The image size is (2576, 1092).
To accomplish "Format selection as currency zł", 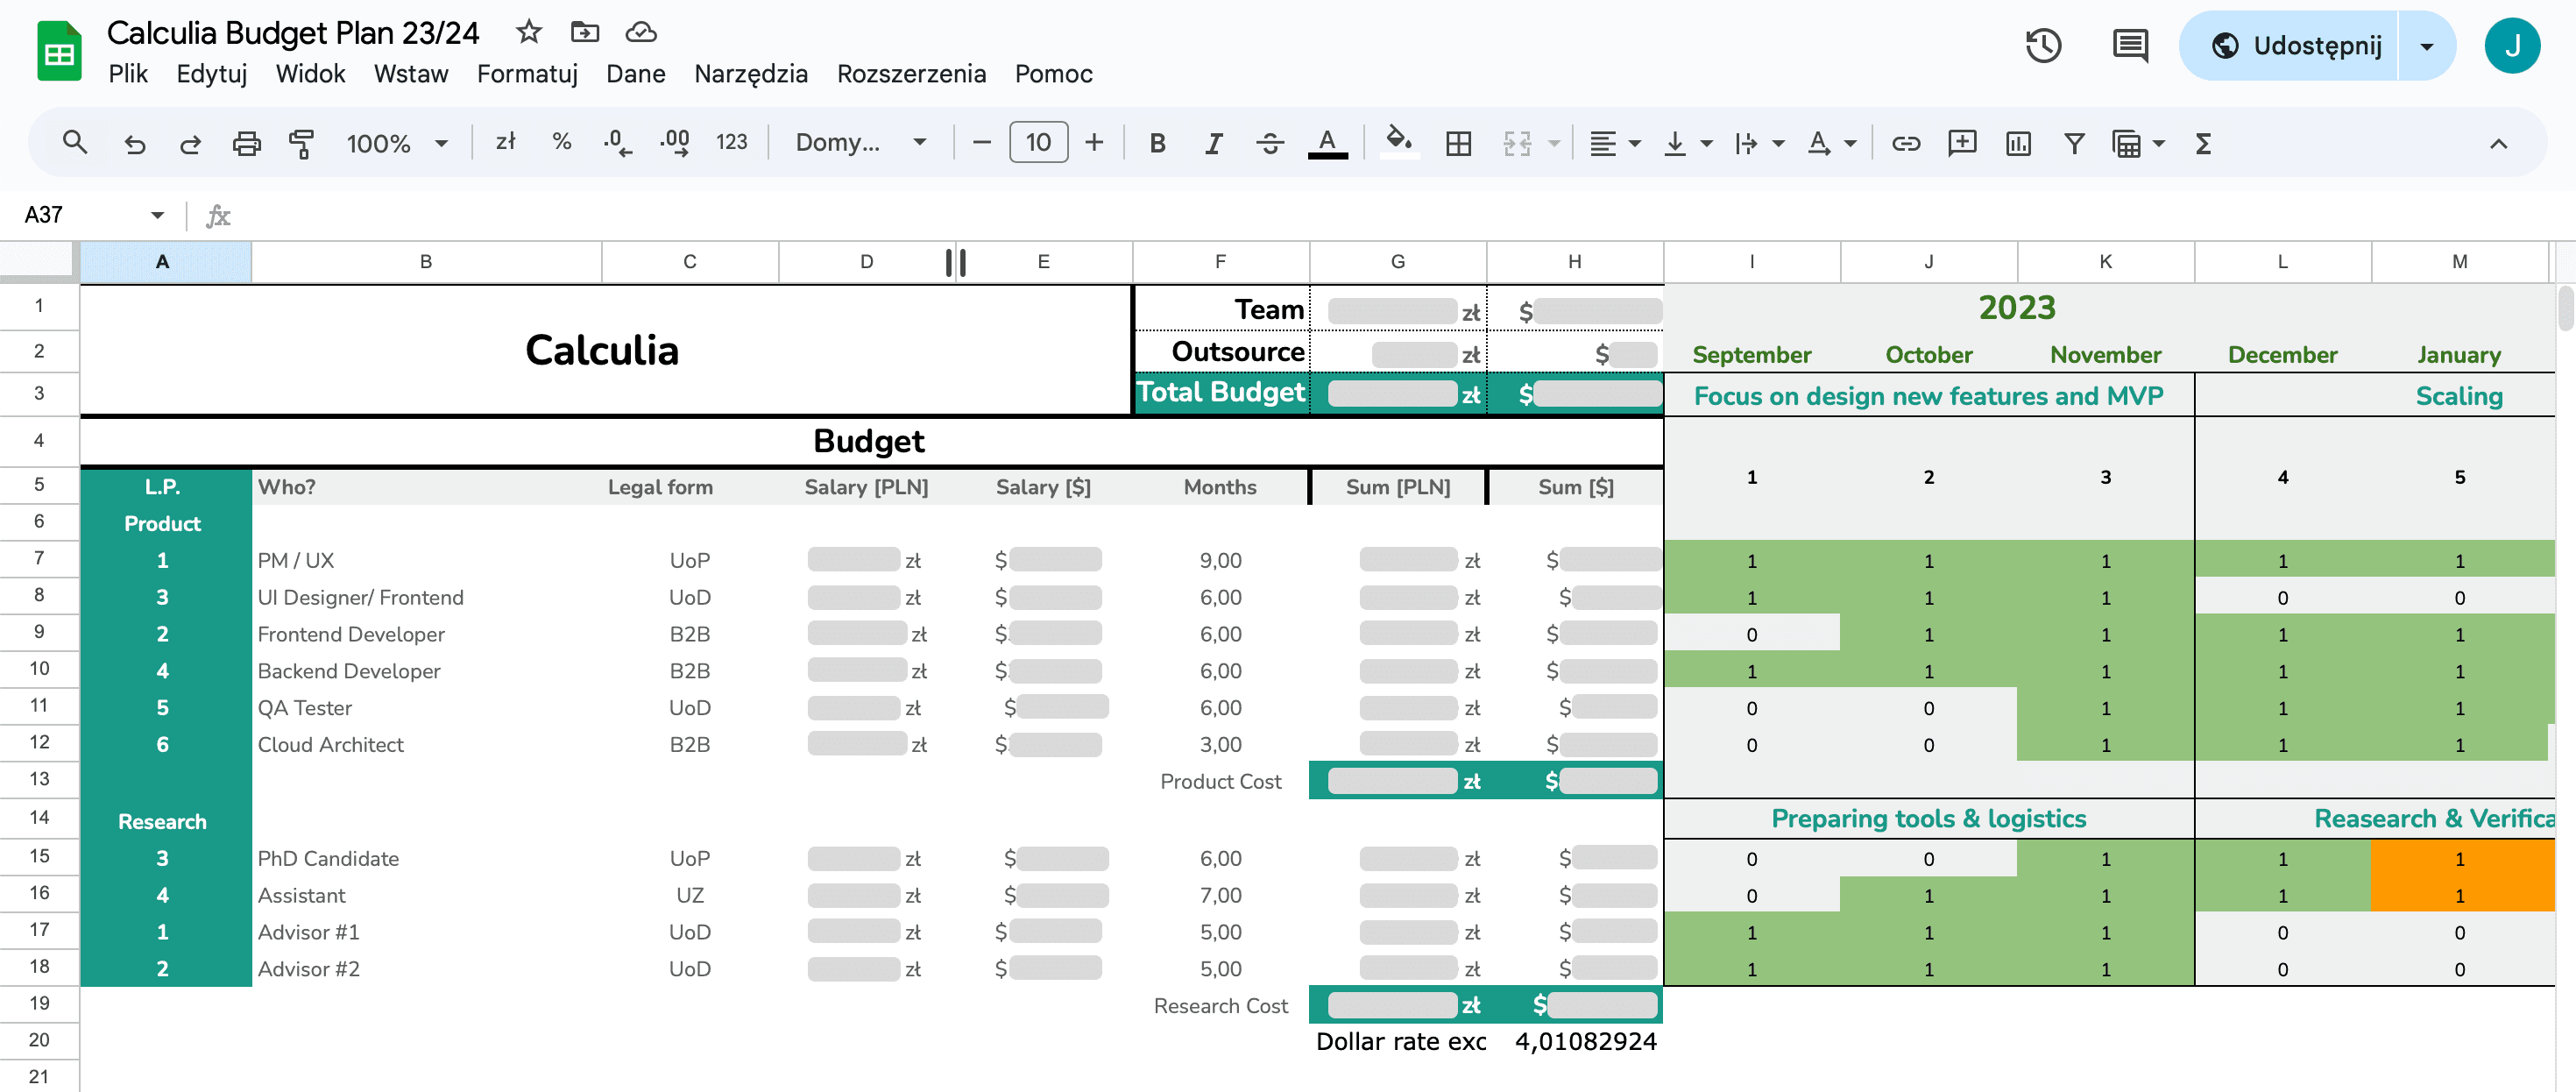I will coord(506,142).
